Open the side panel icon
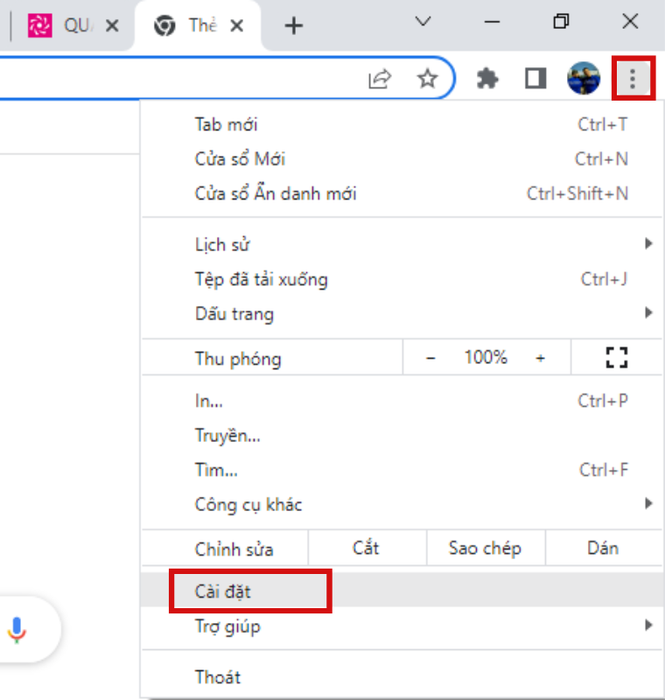Screen dimensions: 665x700 click(x=536, y=79)
